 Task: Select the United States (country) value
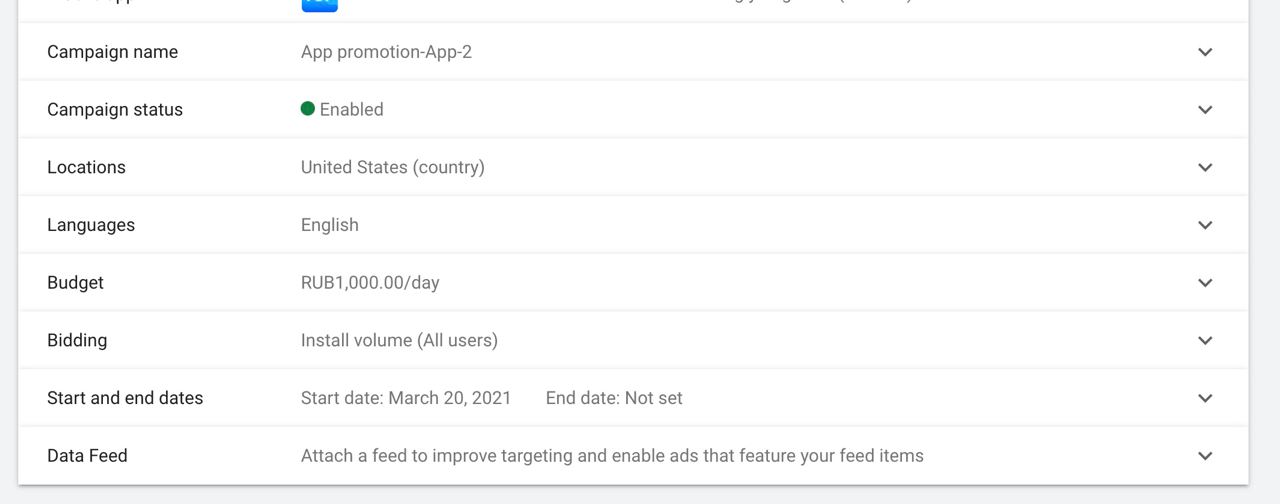[392, 167]
